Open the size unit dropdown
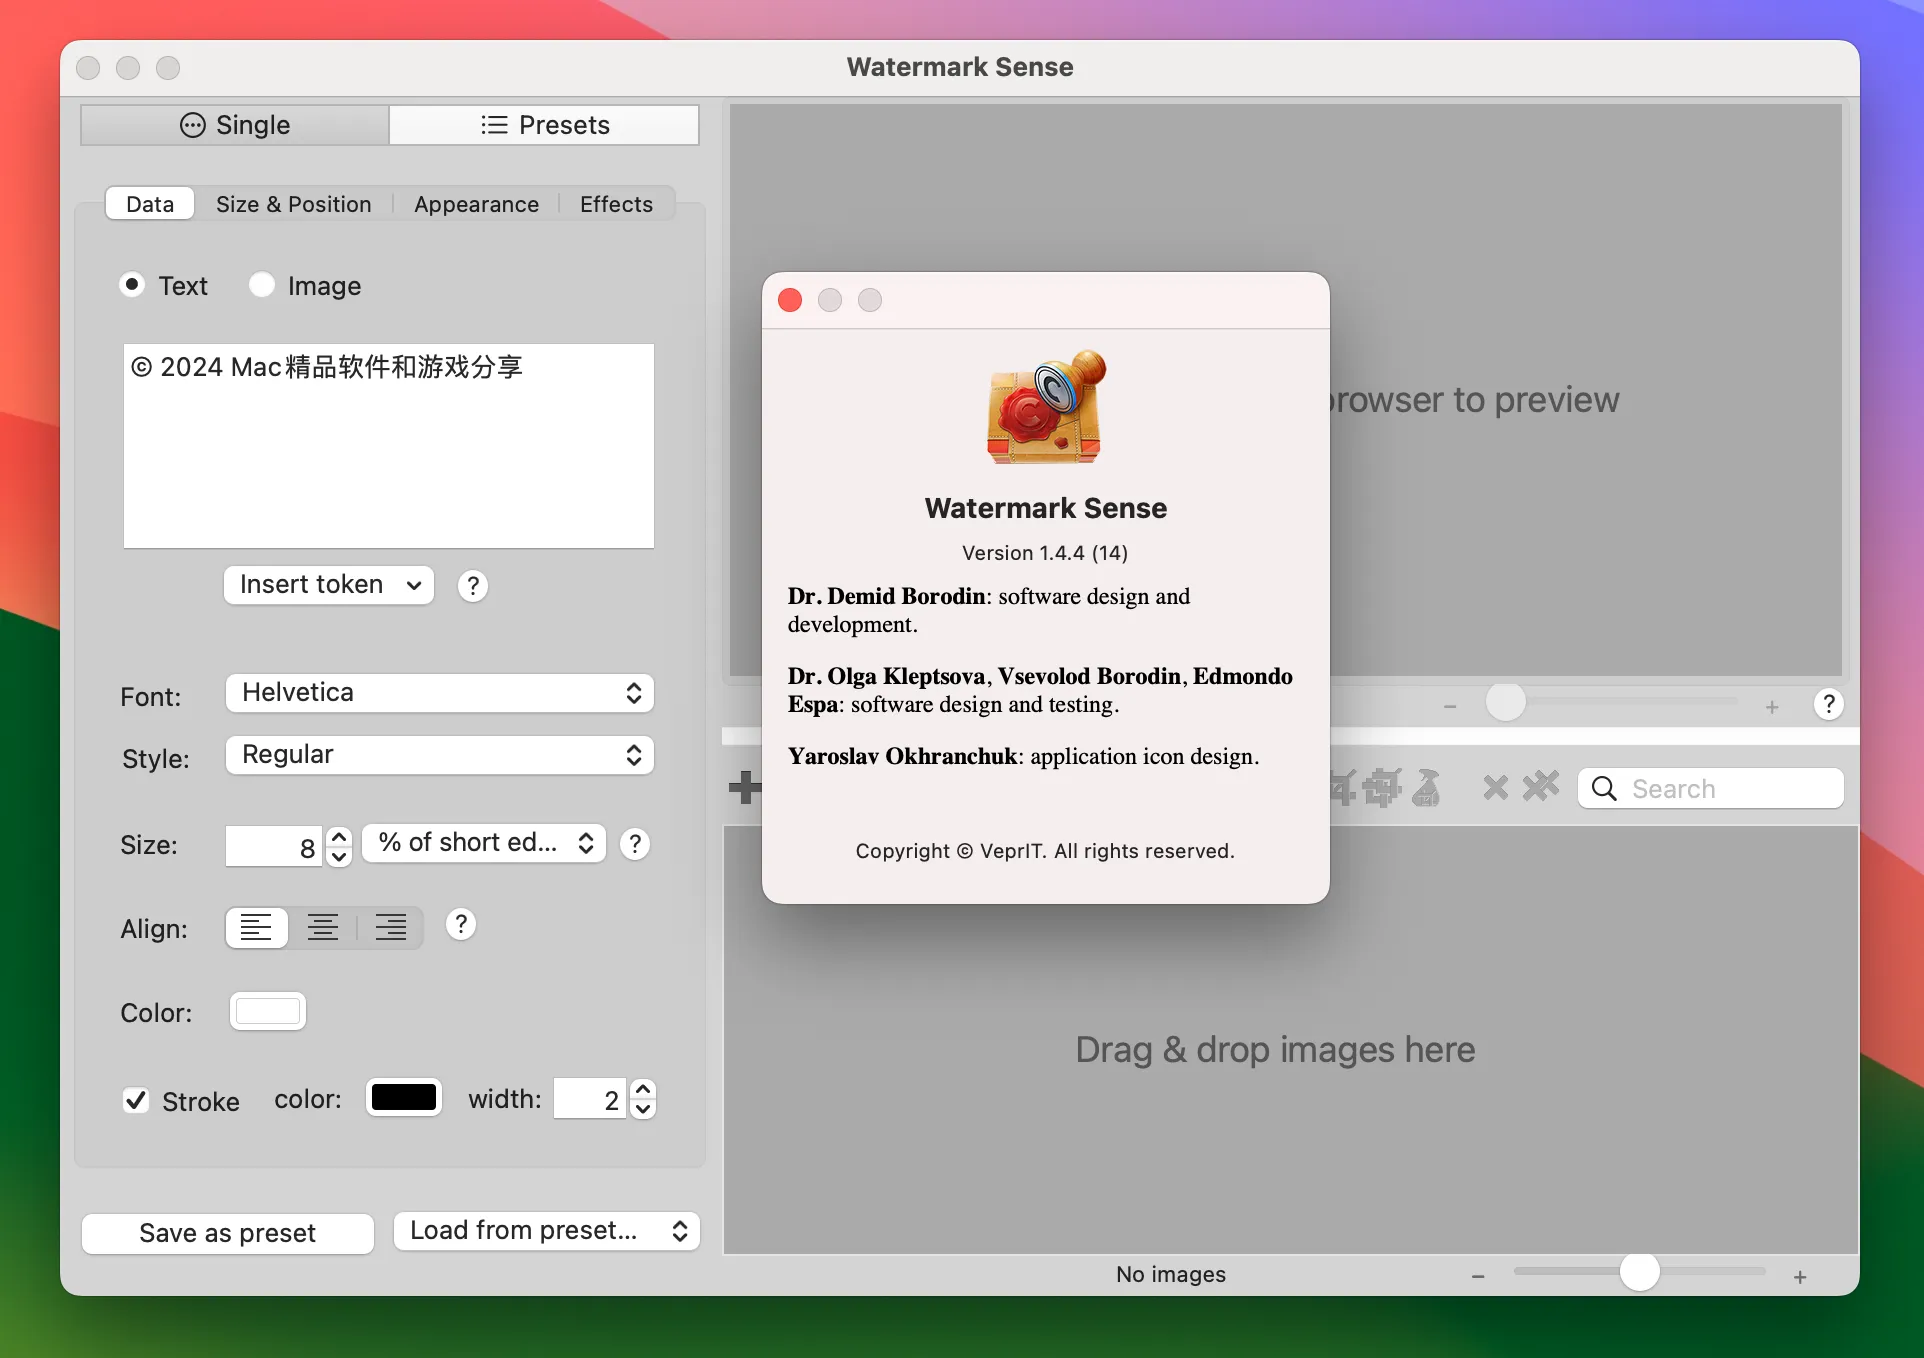The height and width of the screenshot is (1358, 1924). [484, 843]
